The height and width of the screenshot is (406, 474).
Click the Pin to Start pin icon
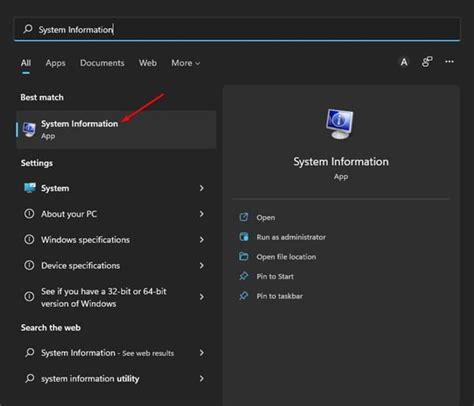pyautogui.click(x=244, y=276)
